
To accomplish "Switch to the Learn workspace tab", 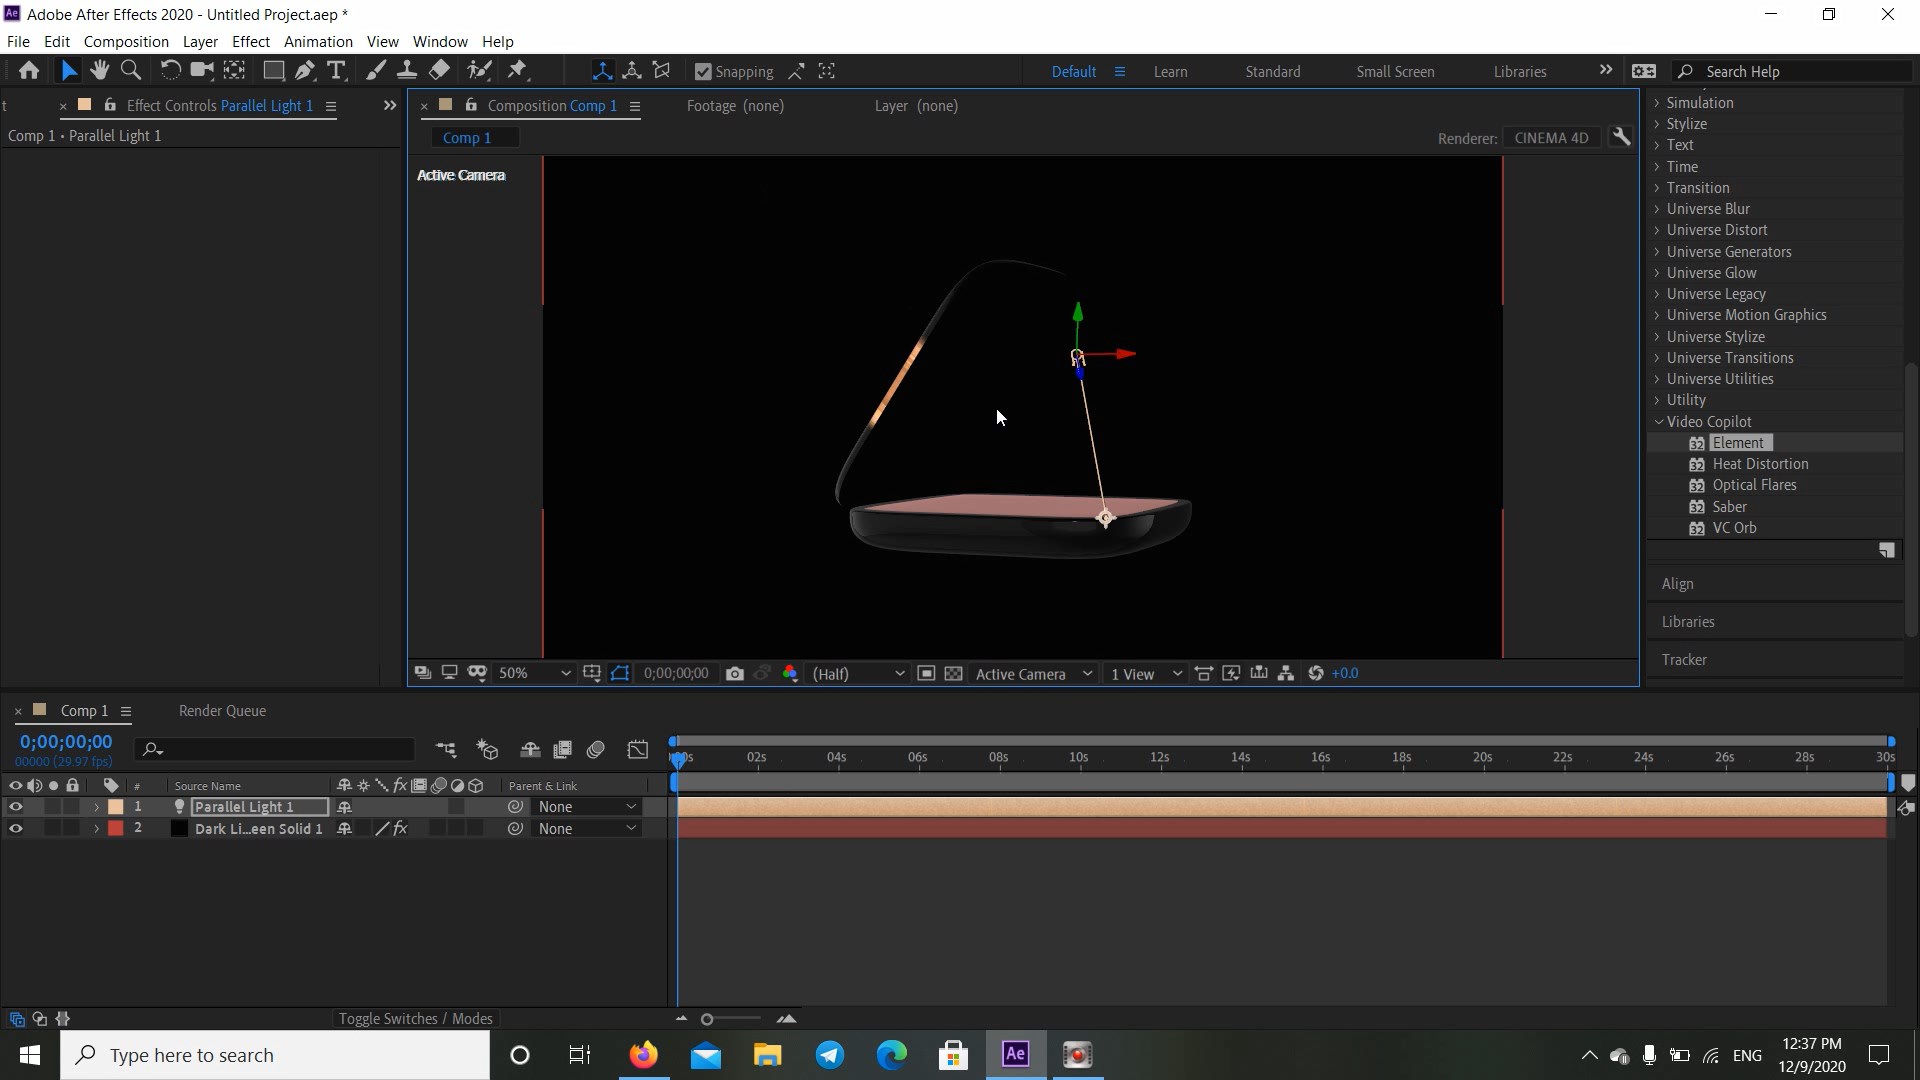I will pyautogui.click(x=1170, y=71).
